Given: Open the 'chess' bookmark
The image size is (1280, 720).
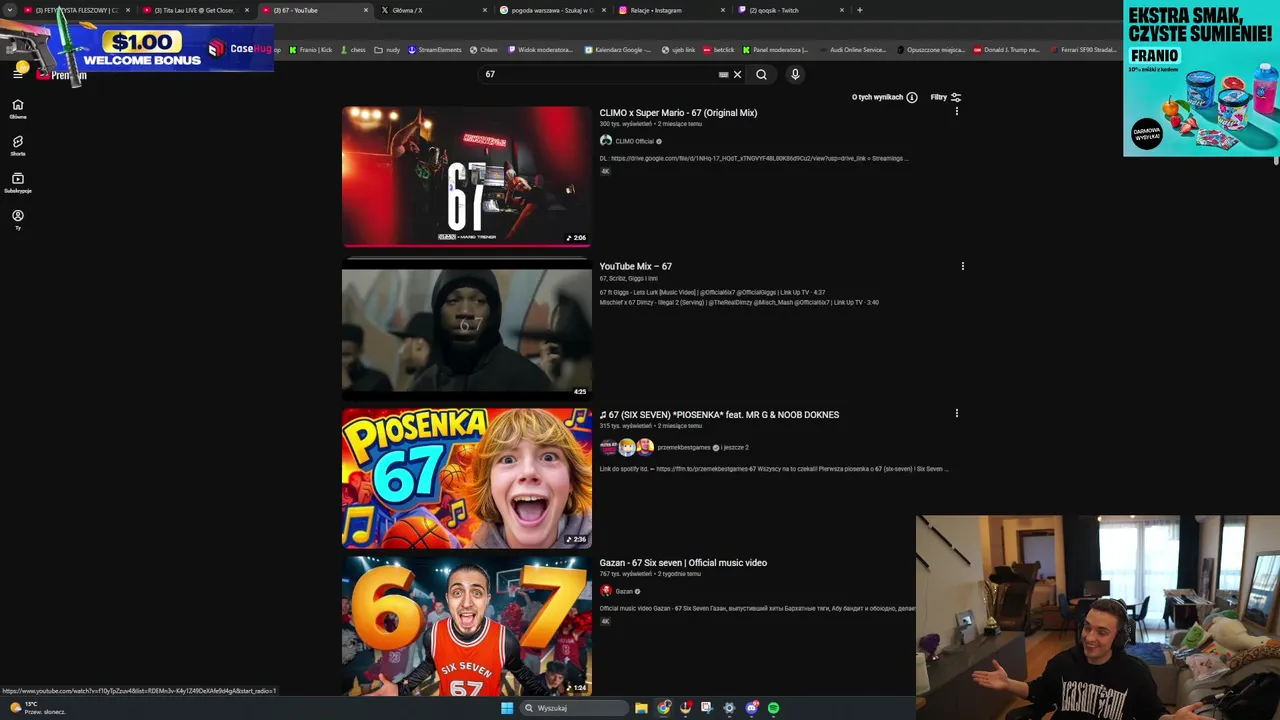Looking at the screenshot, I should pyautogui.click(x=354, y=49).
